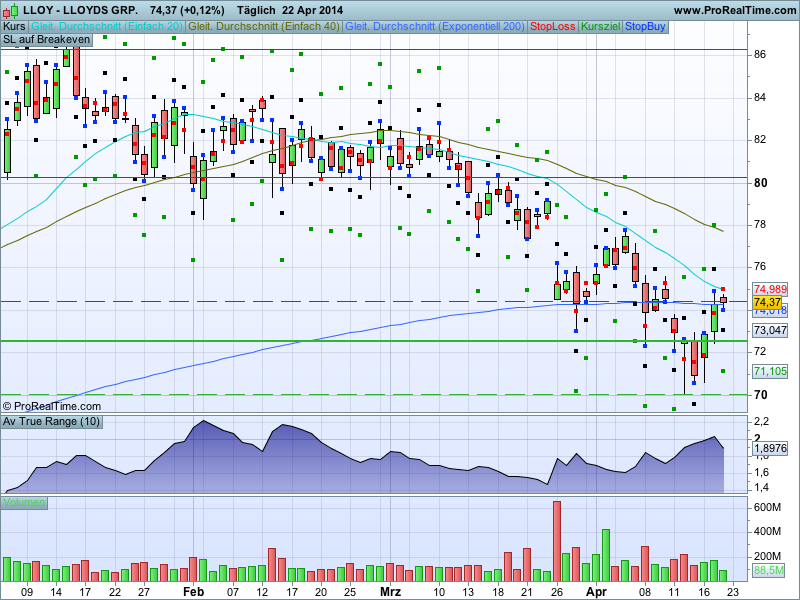Click Gleit. Durchschnitt (Exponentiell 200) label
The width and height of the screenshot is (800, 600).
point(435,27)
